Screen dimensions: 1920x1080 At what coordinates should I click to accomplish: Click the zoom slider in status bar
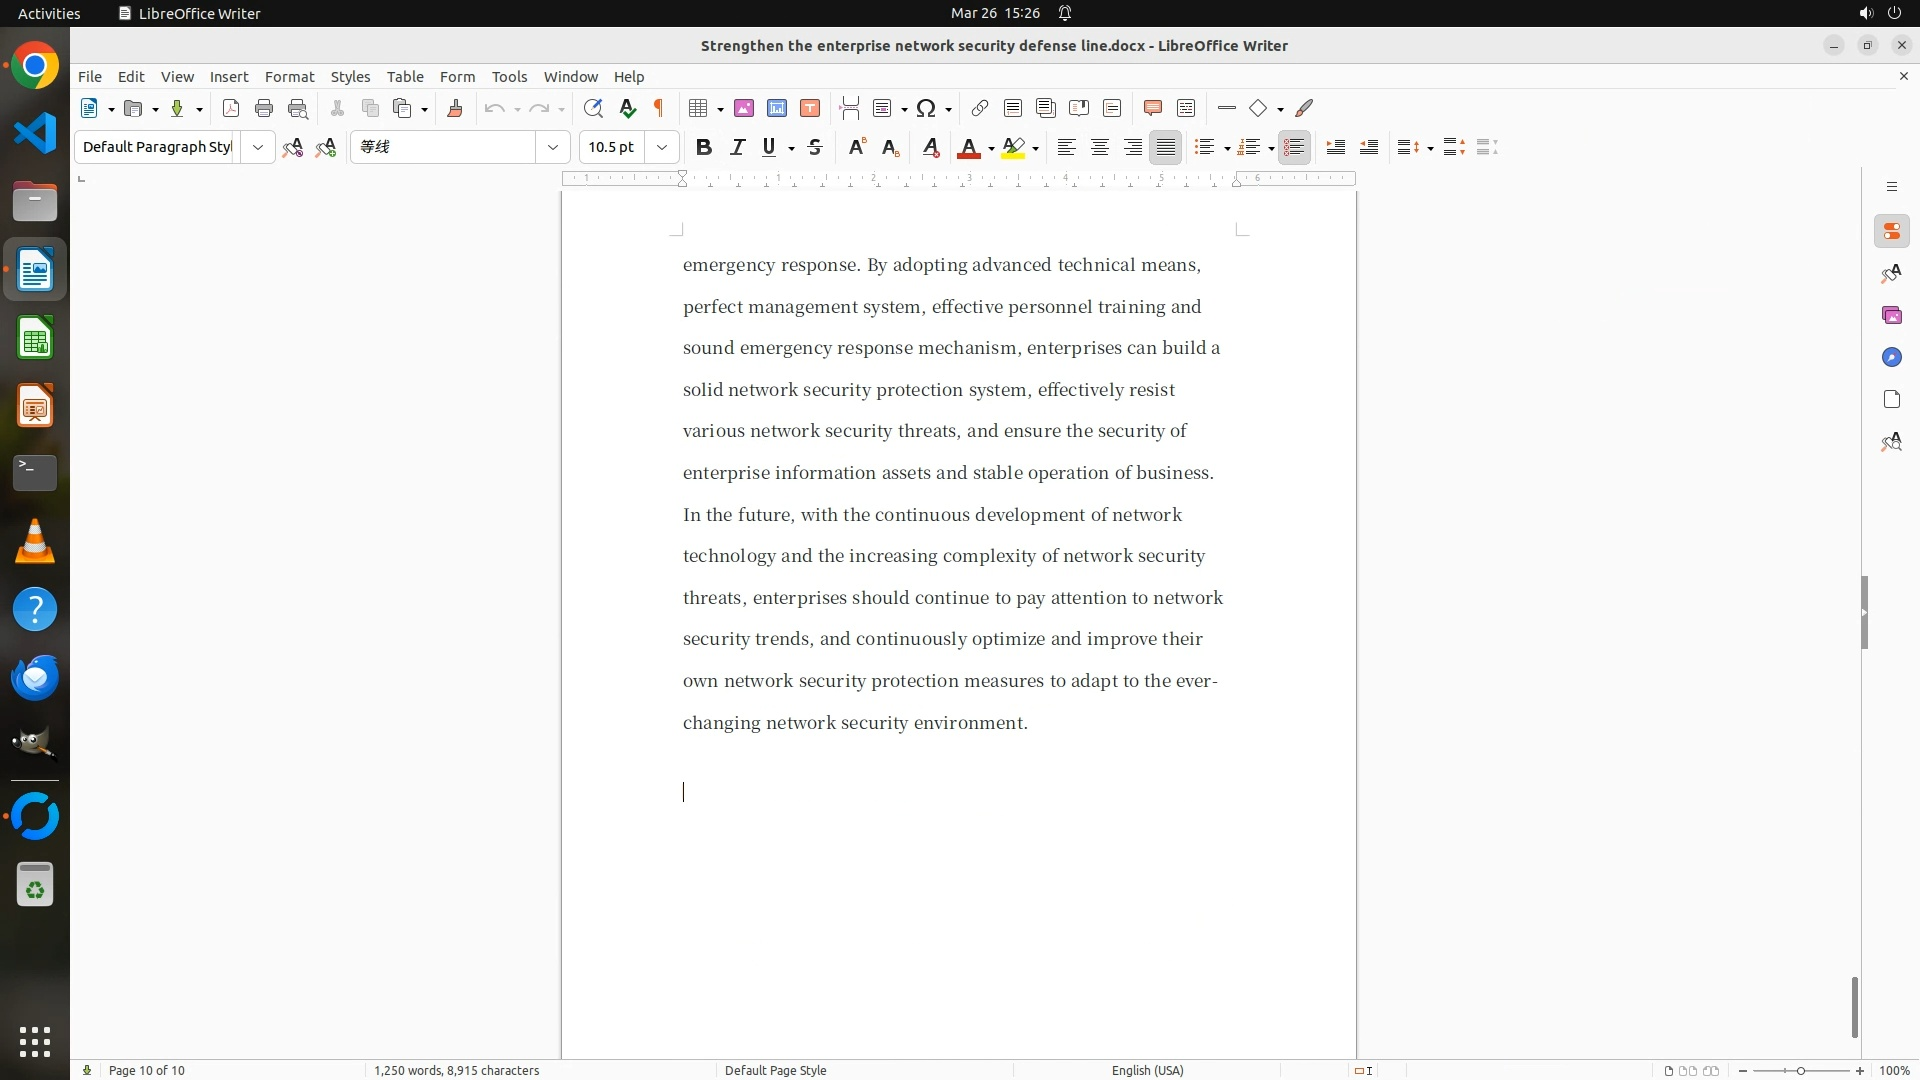[x=1801, y=1070]
